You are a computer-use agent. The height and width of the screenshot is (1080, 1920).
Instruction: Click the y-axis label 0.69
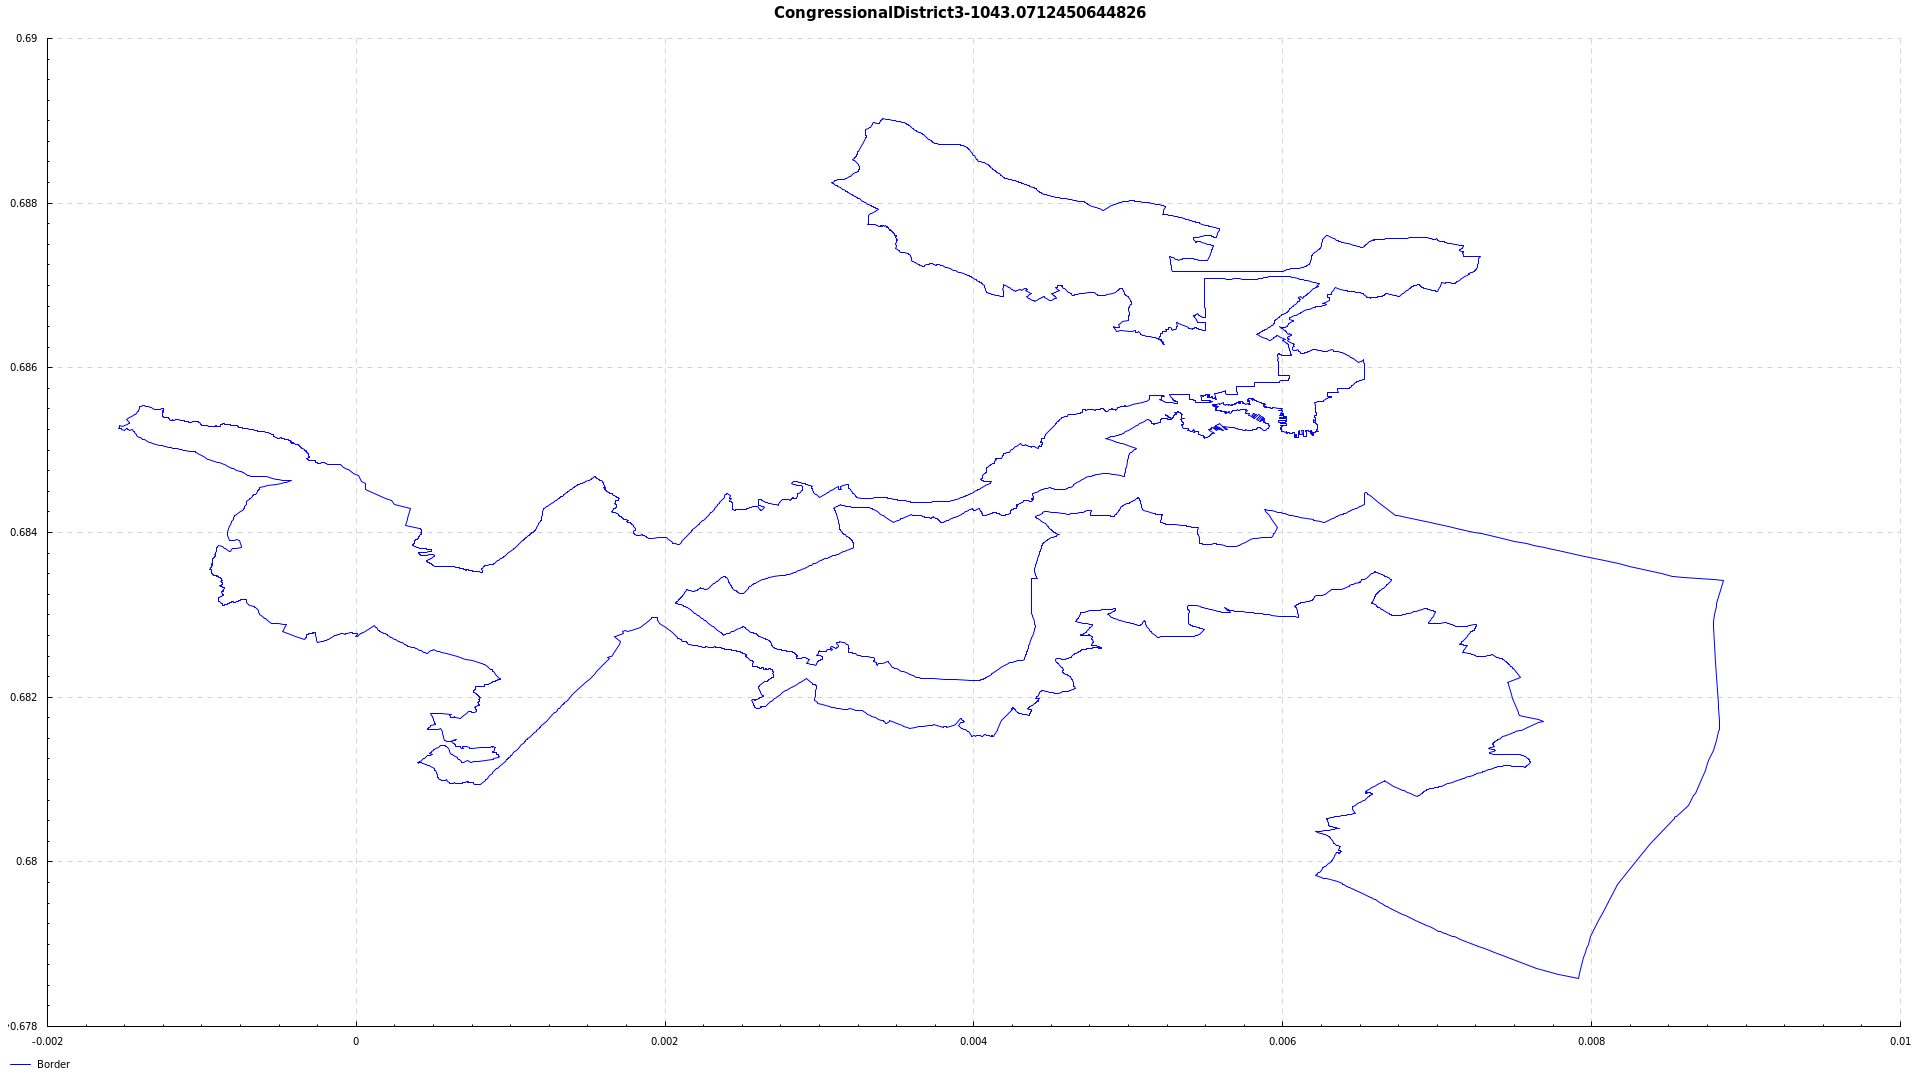[27, 39]
